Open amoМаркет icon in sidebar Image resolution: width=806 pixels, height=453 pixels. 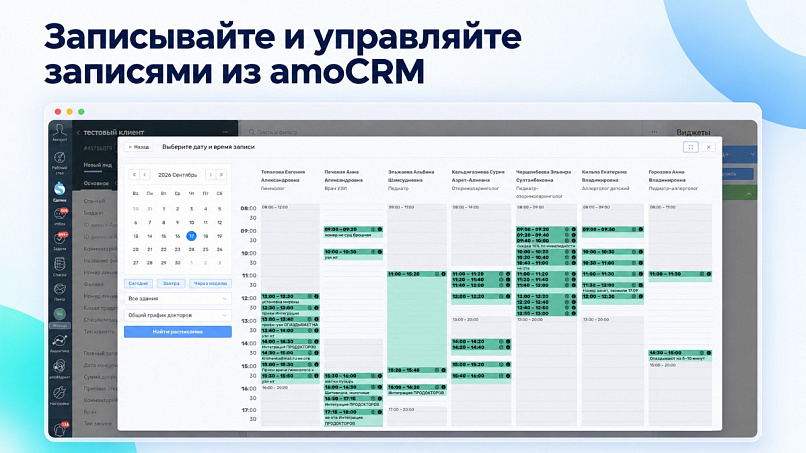pos(60,368)
